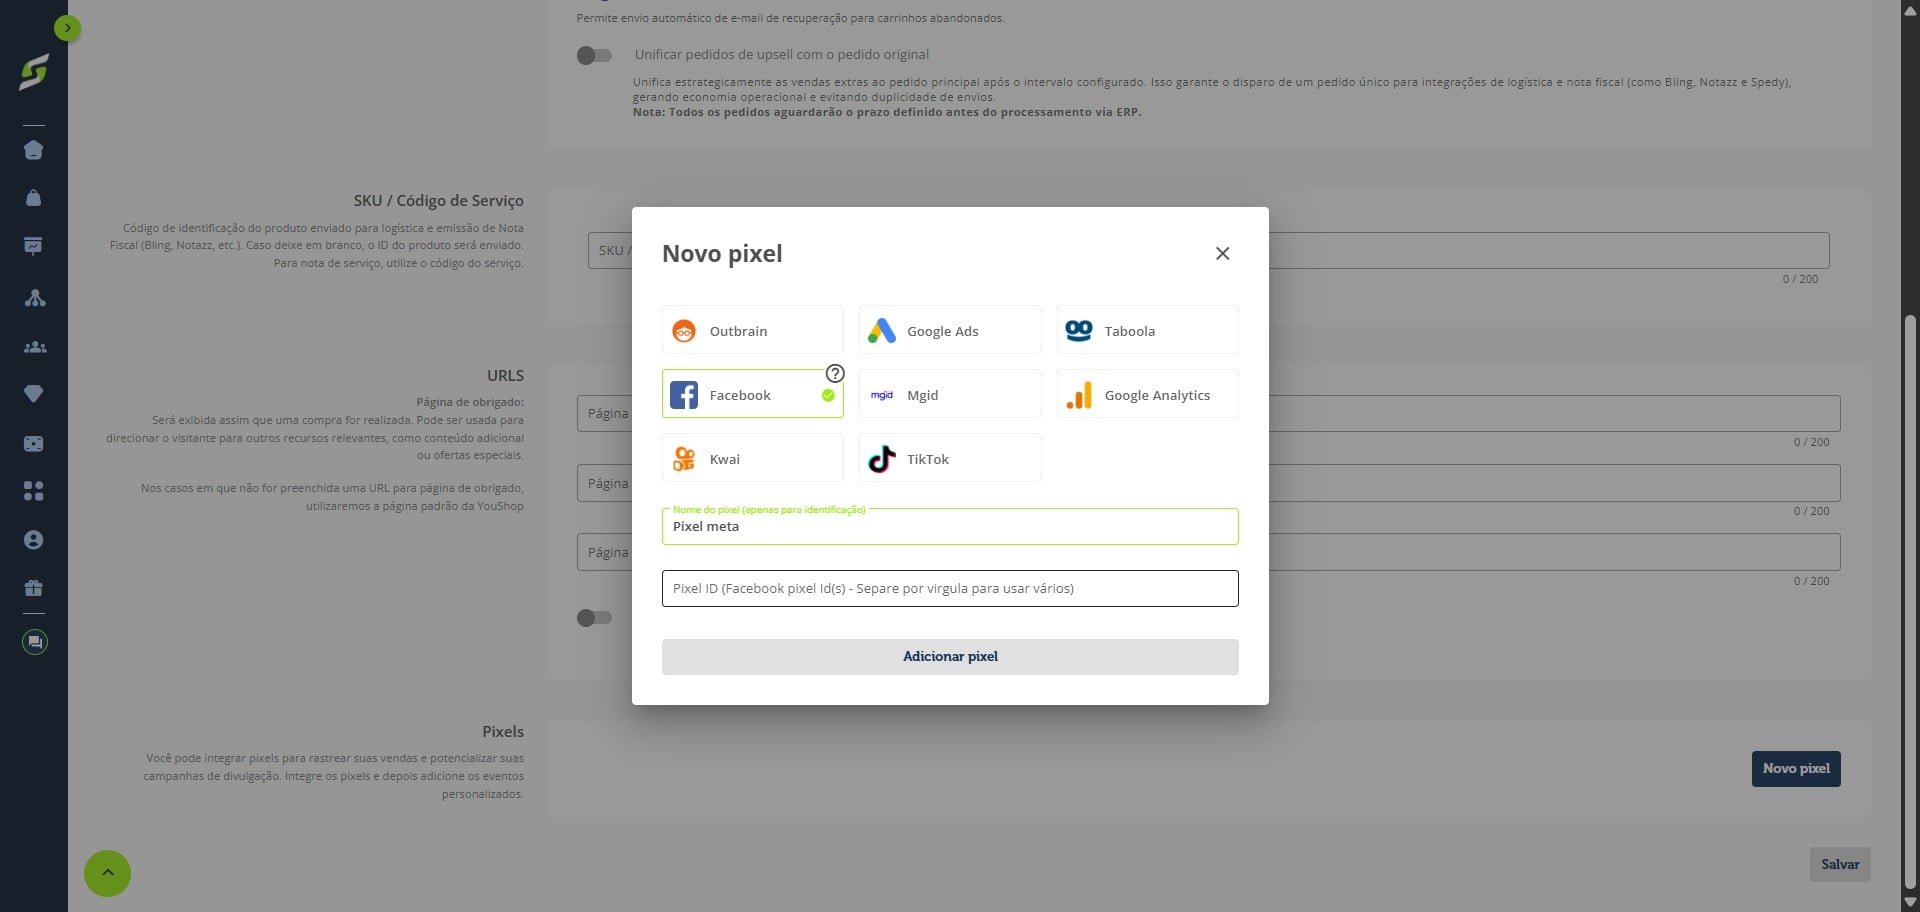
Task: Toggle the switch below the URL fields
Action: pos(594,618)
